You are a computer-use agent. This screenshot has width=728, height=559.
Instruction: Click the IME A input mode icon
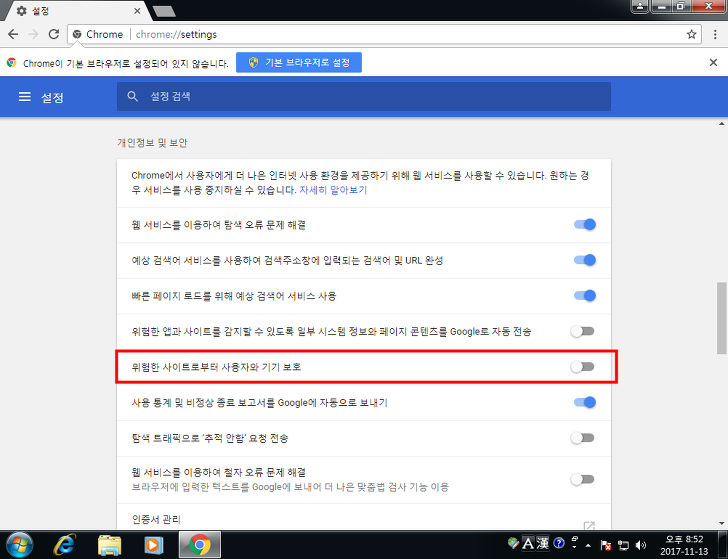[x=528, y=543]
